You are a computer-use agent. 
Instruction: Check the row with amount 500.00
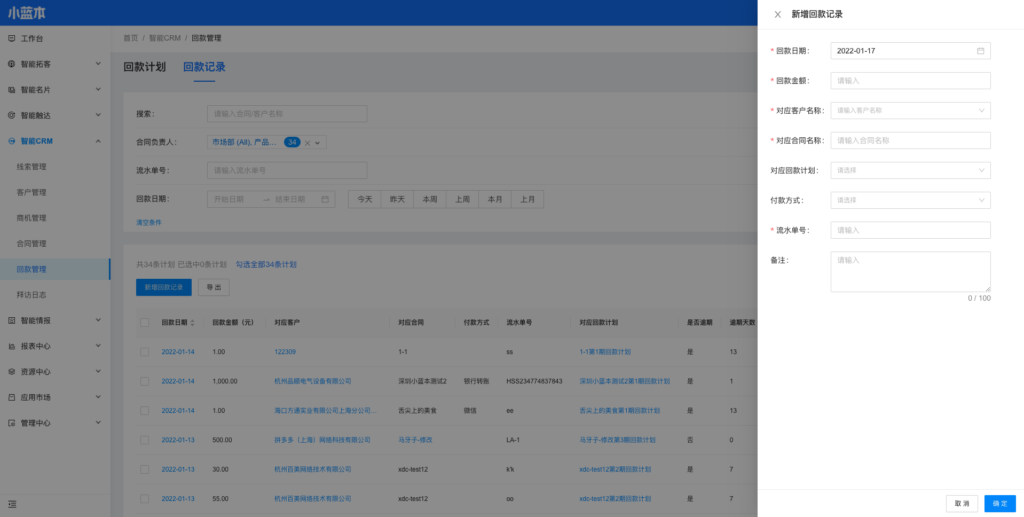[145, 440]
